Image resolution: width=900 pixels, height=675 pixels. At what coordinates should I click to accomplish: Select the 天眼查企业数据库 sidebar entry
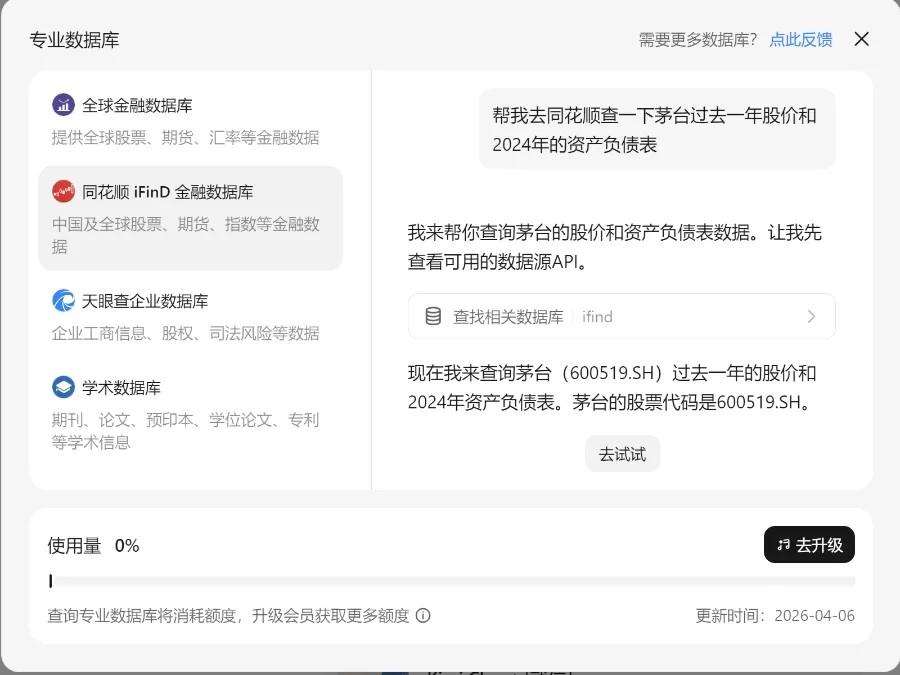tap(190, 314)
